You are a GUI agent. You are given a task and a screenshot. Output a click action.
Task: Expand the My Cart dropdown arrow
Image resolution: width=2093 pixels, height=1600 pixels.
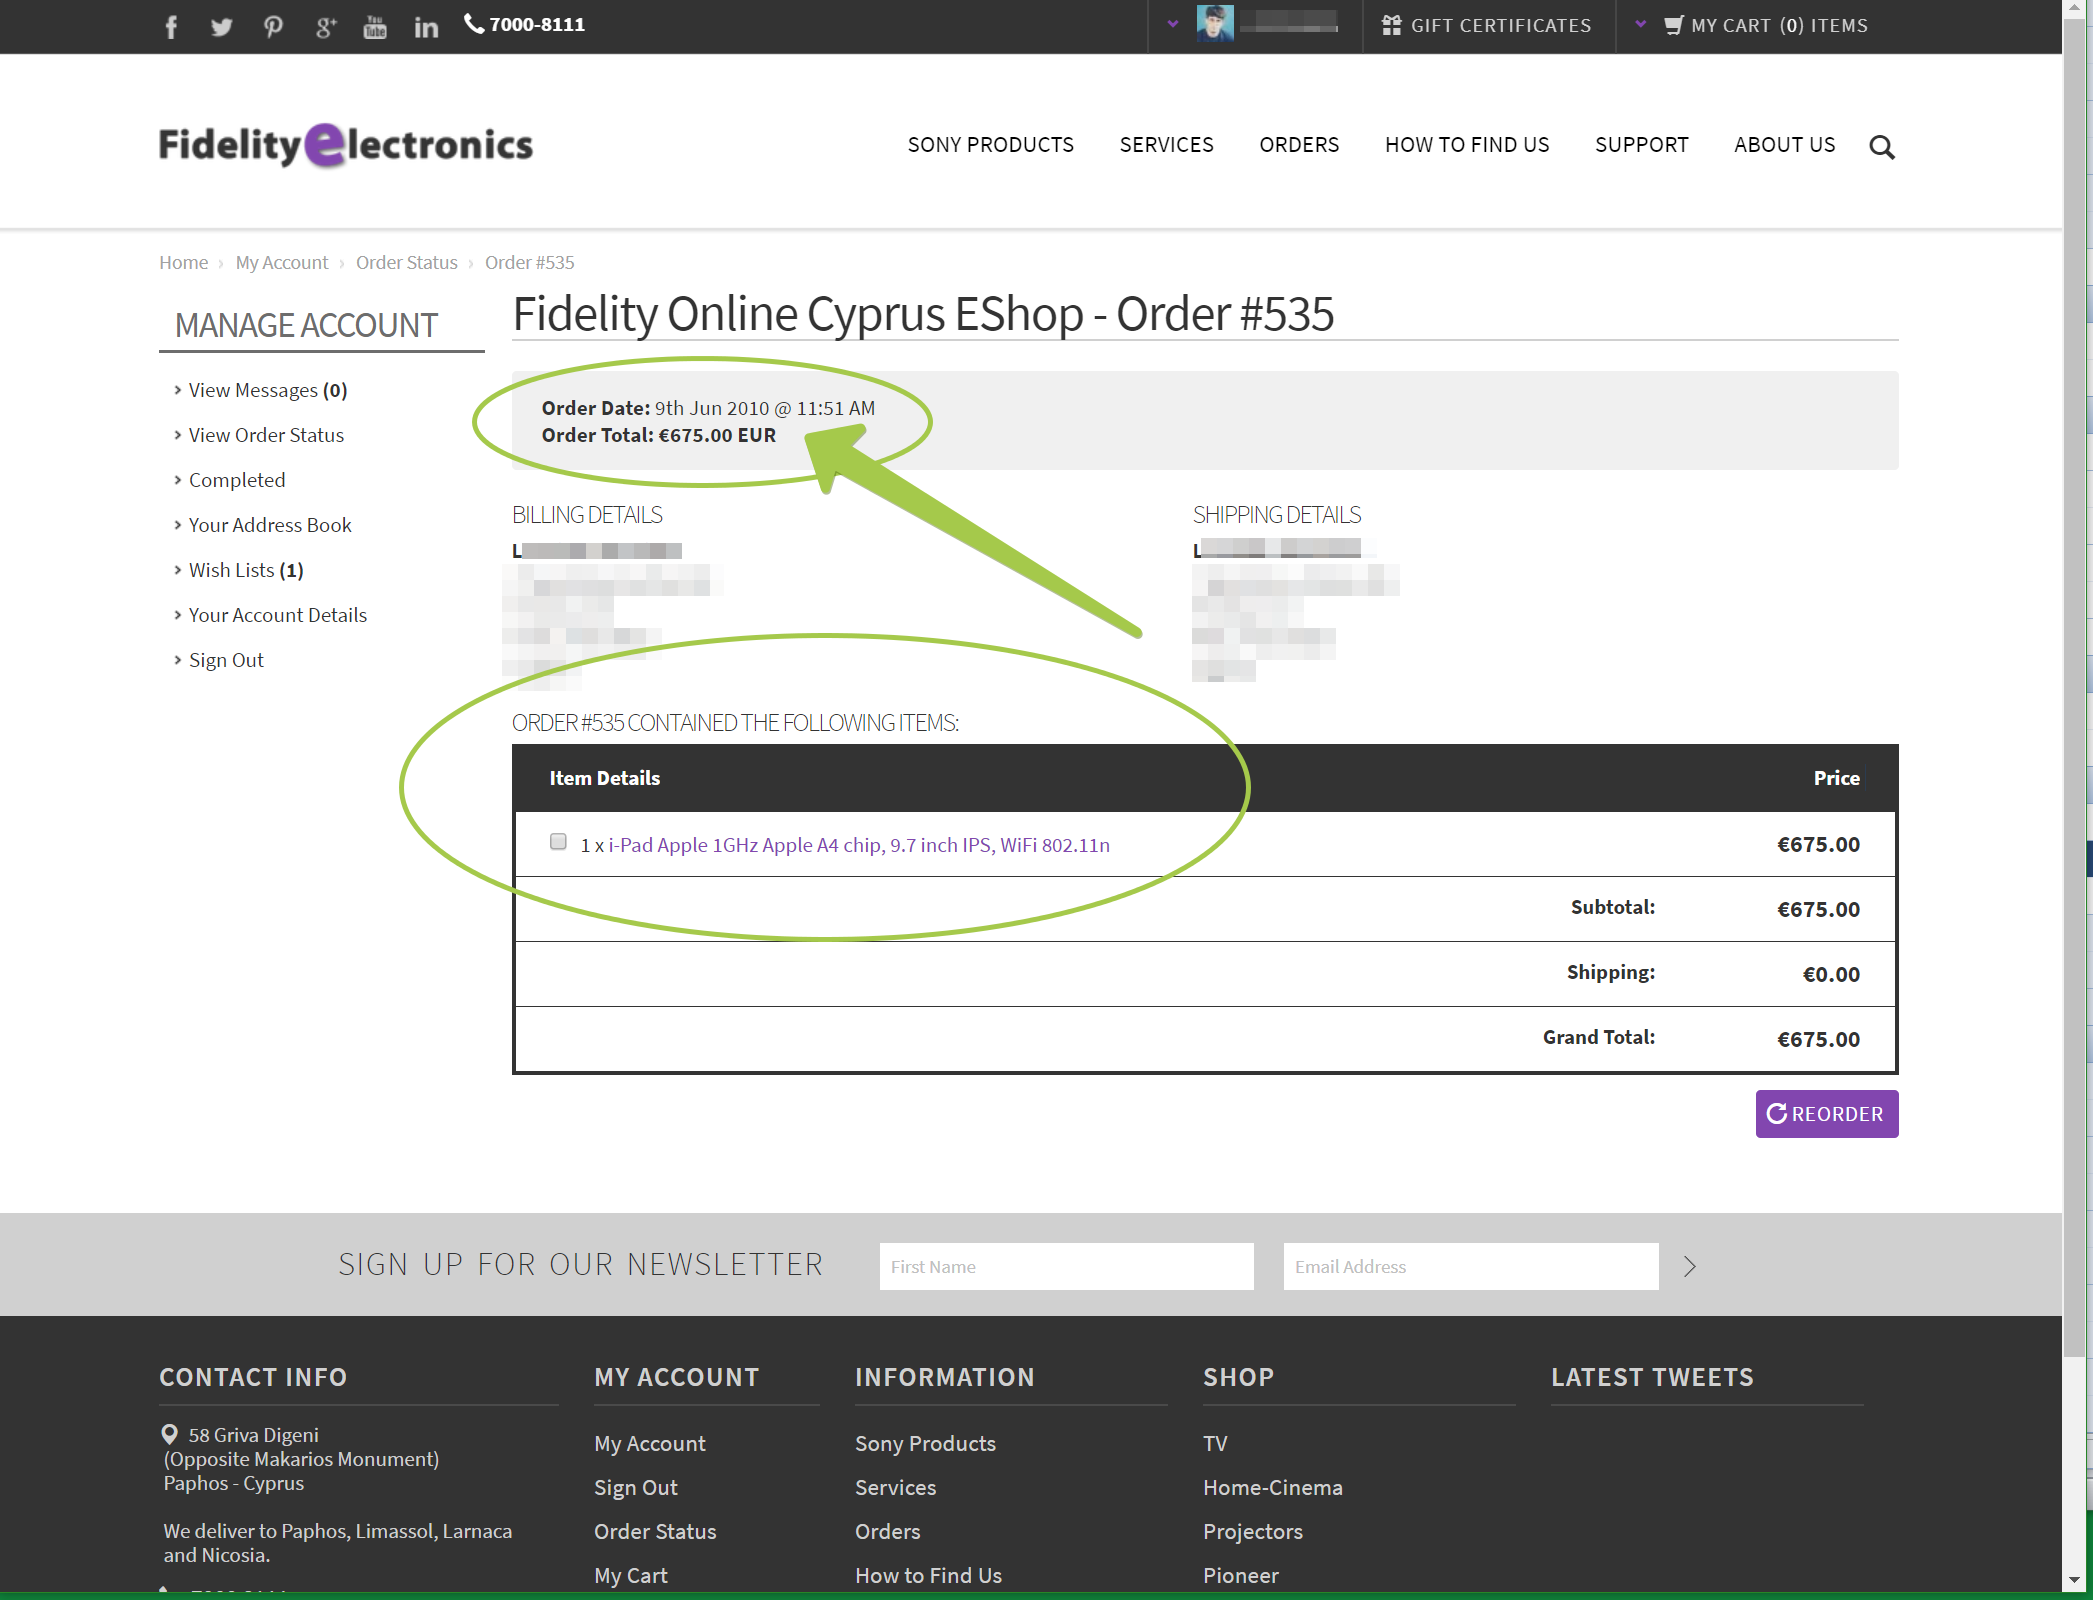[1641, 24]
